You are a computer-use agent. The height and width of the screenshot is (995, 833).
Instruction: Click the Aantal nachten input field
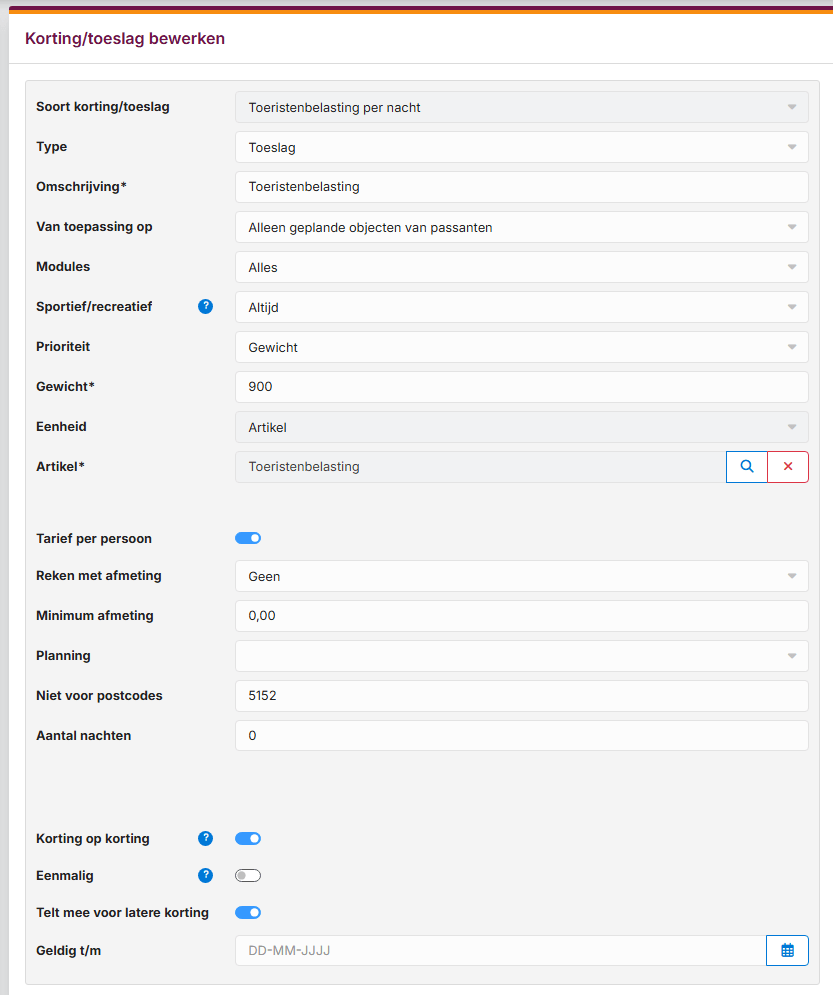tap(521, 736)
